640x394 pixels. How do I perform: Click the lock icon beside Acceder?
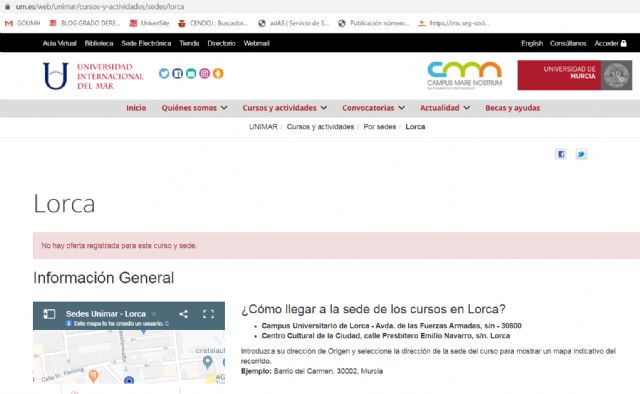(624, 43)
